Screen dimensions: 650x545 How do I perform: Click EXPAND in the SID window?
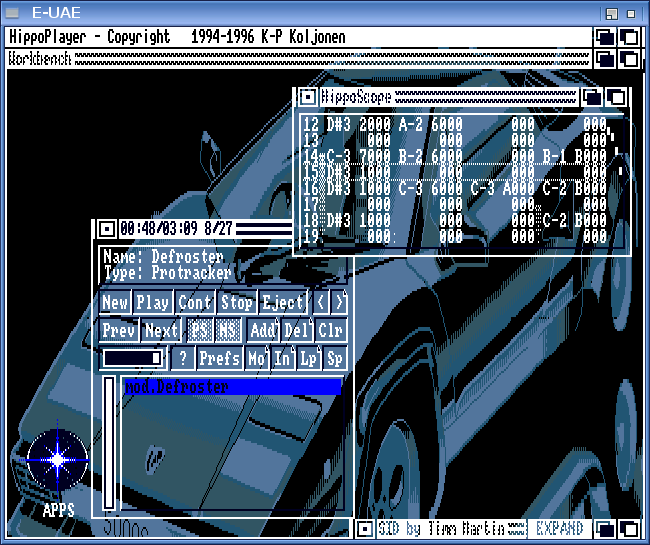coord(560,529)
